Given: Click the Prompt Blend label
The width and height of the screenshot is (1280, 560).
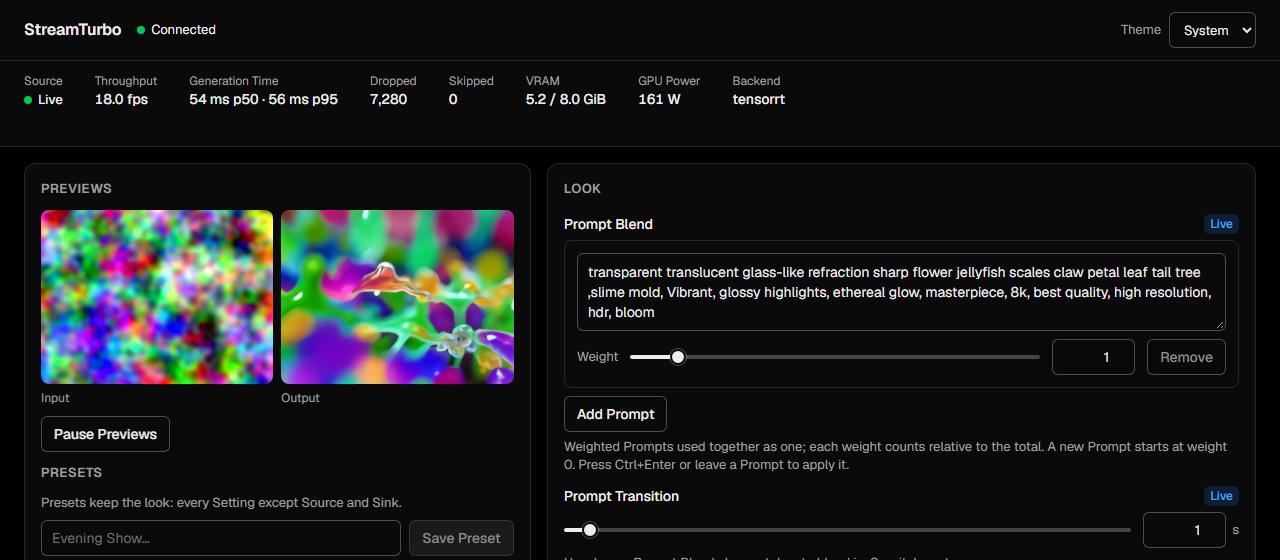Looking at the screenshot, I should tap(608, 224).
